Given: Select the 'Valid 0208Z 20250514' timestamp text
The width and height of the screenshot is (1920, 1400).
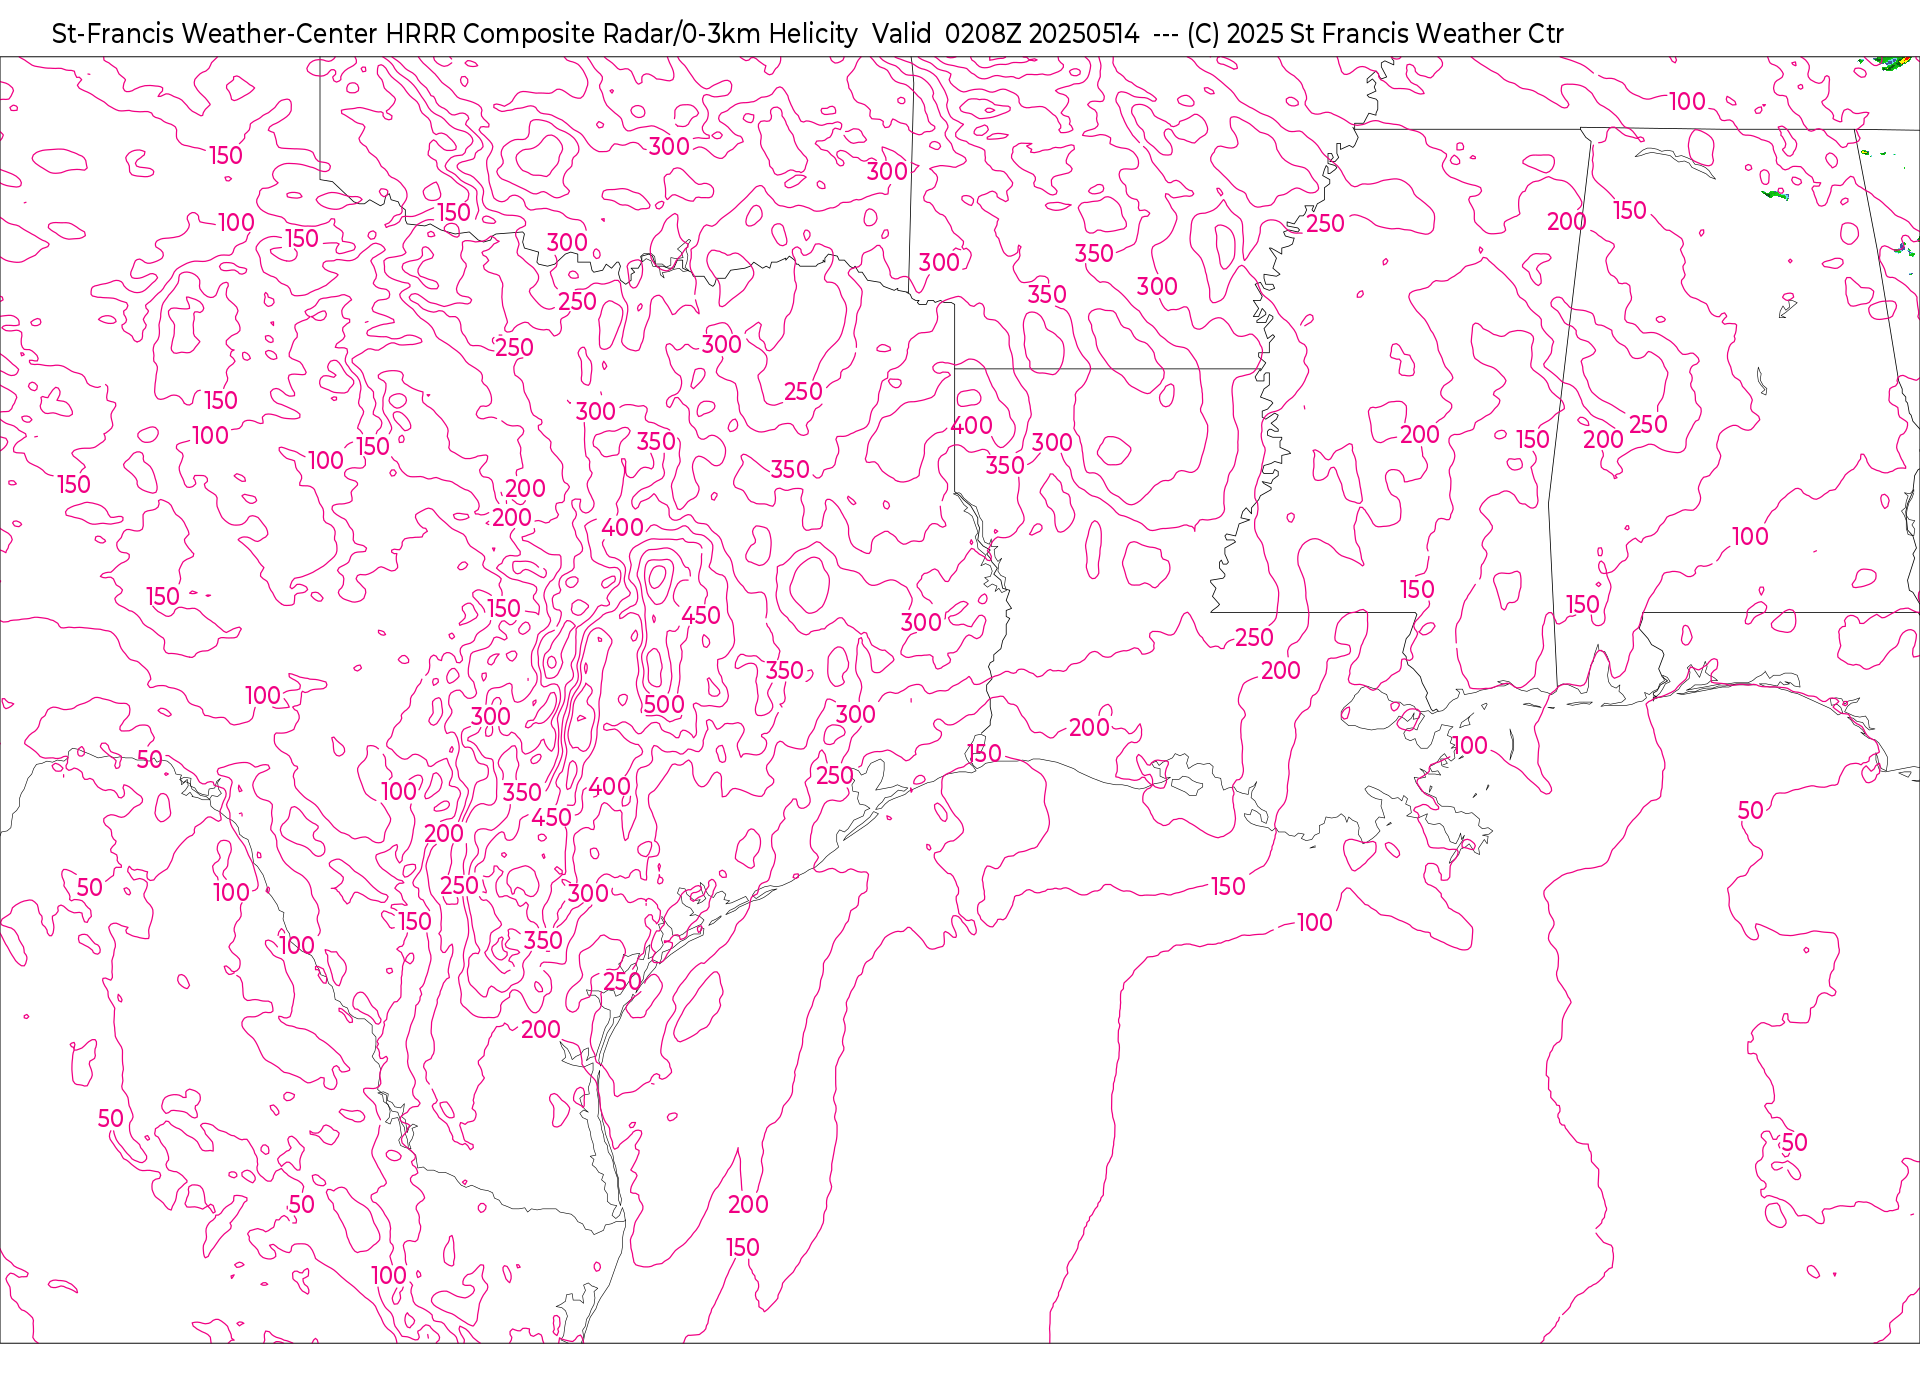Looking at the screenshot, I should [1006, 34].
